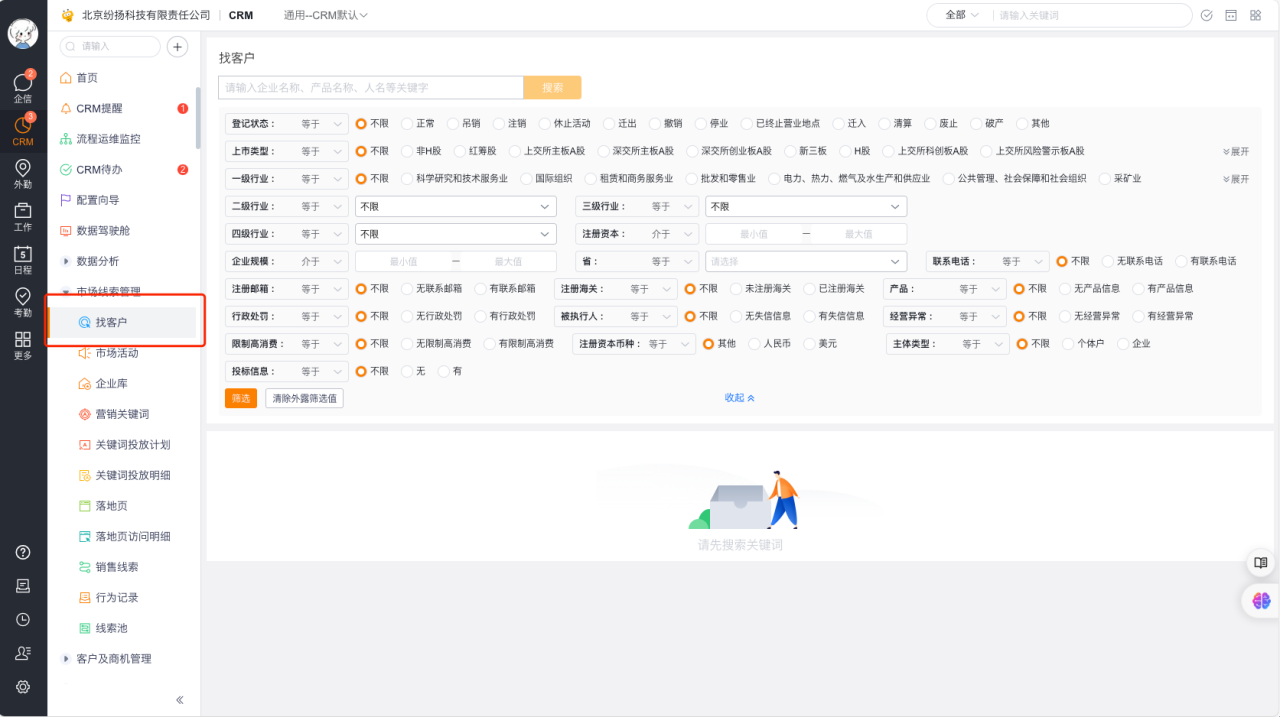Open 省 请选择 dropdown
This screenshot has width=1280, height=717.
[806, 261]
